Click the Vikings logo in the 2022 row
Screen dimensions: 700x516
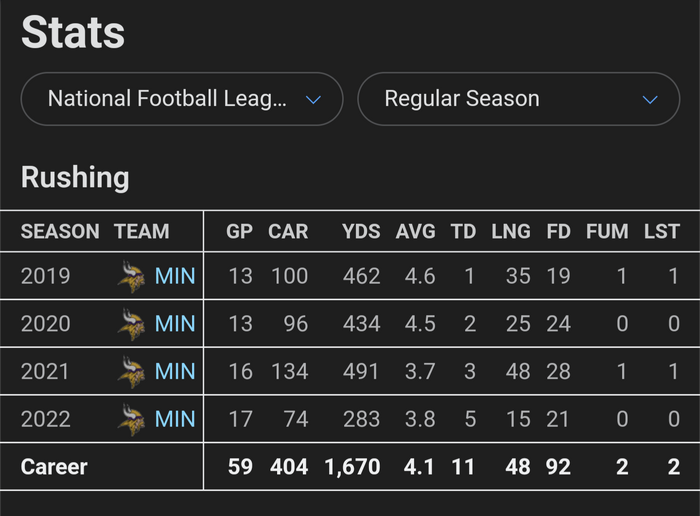131,419
